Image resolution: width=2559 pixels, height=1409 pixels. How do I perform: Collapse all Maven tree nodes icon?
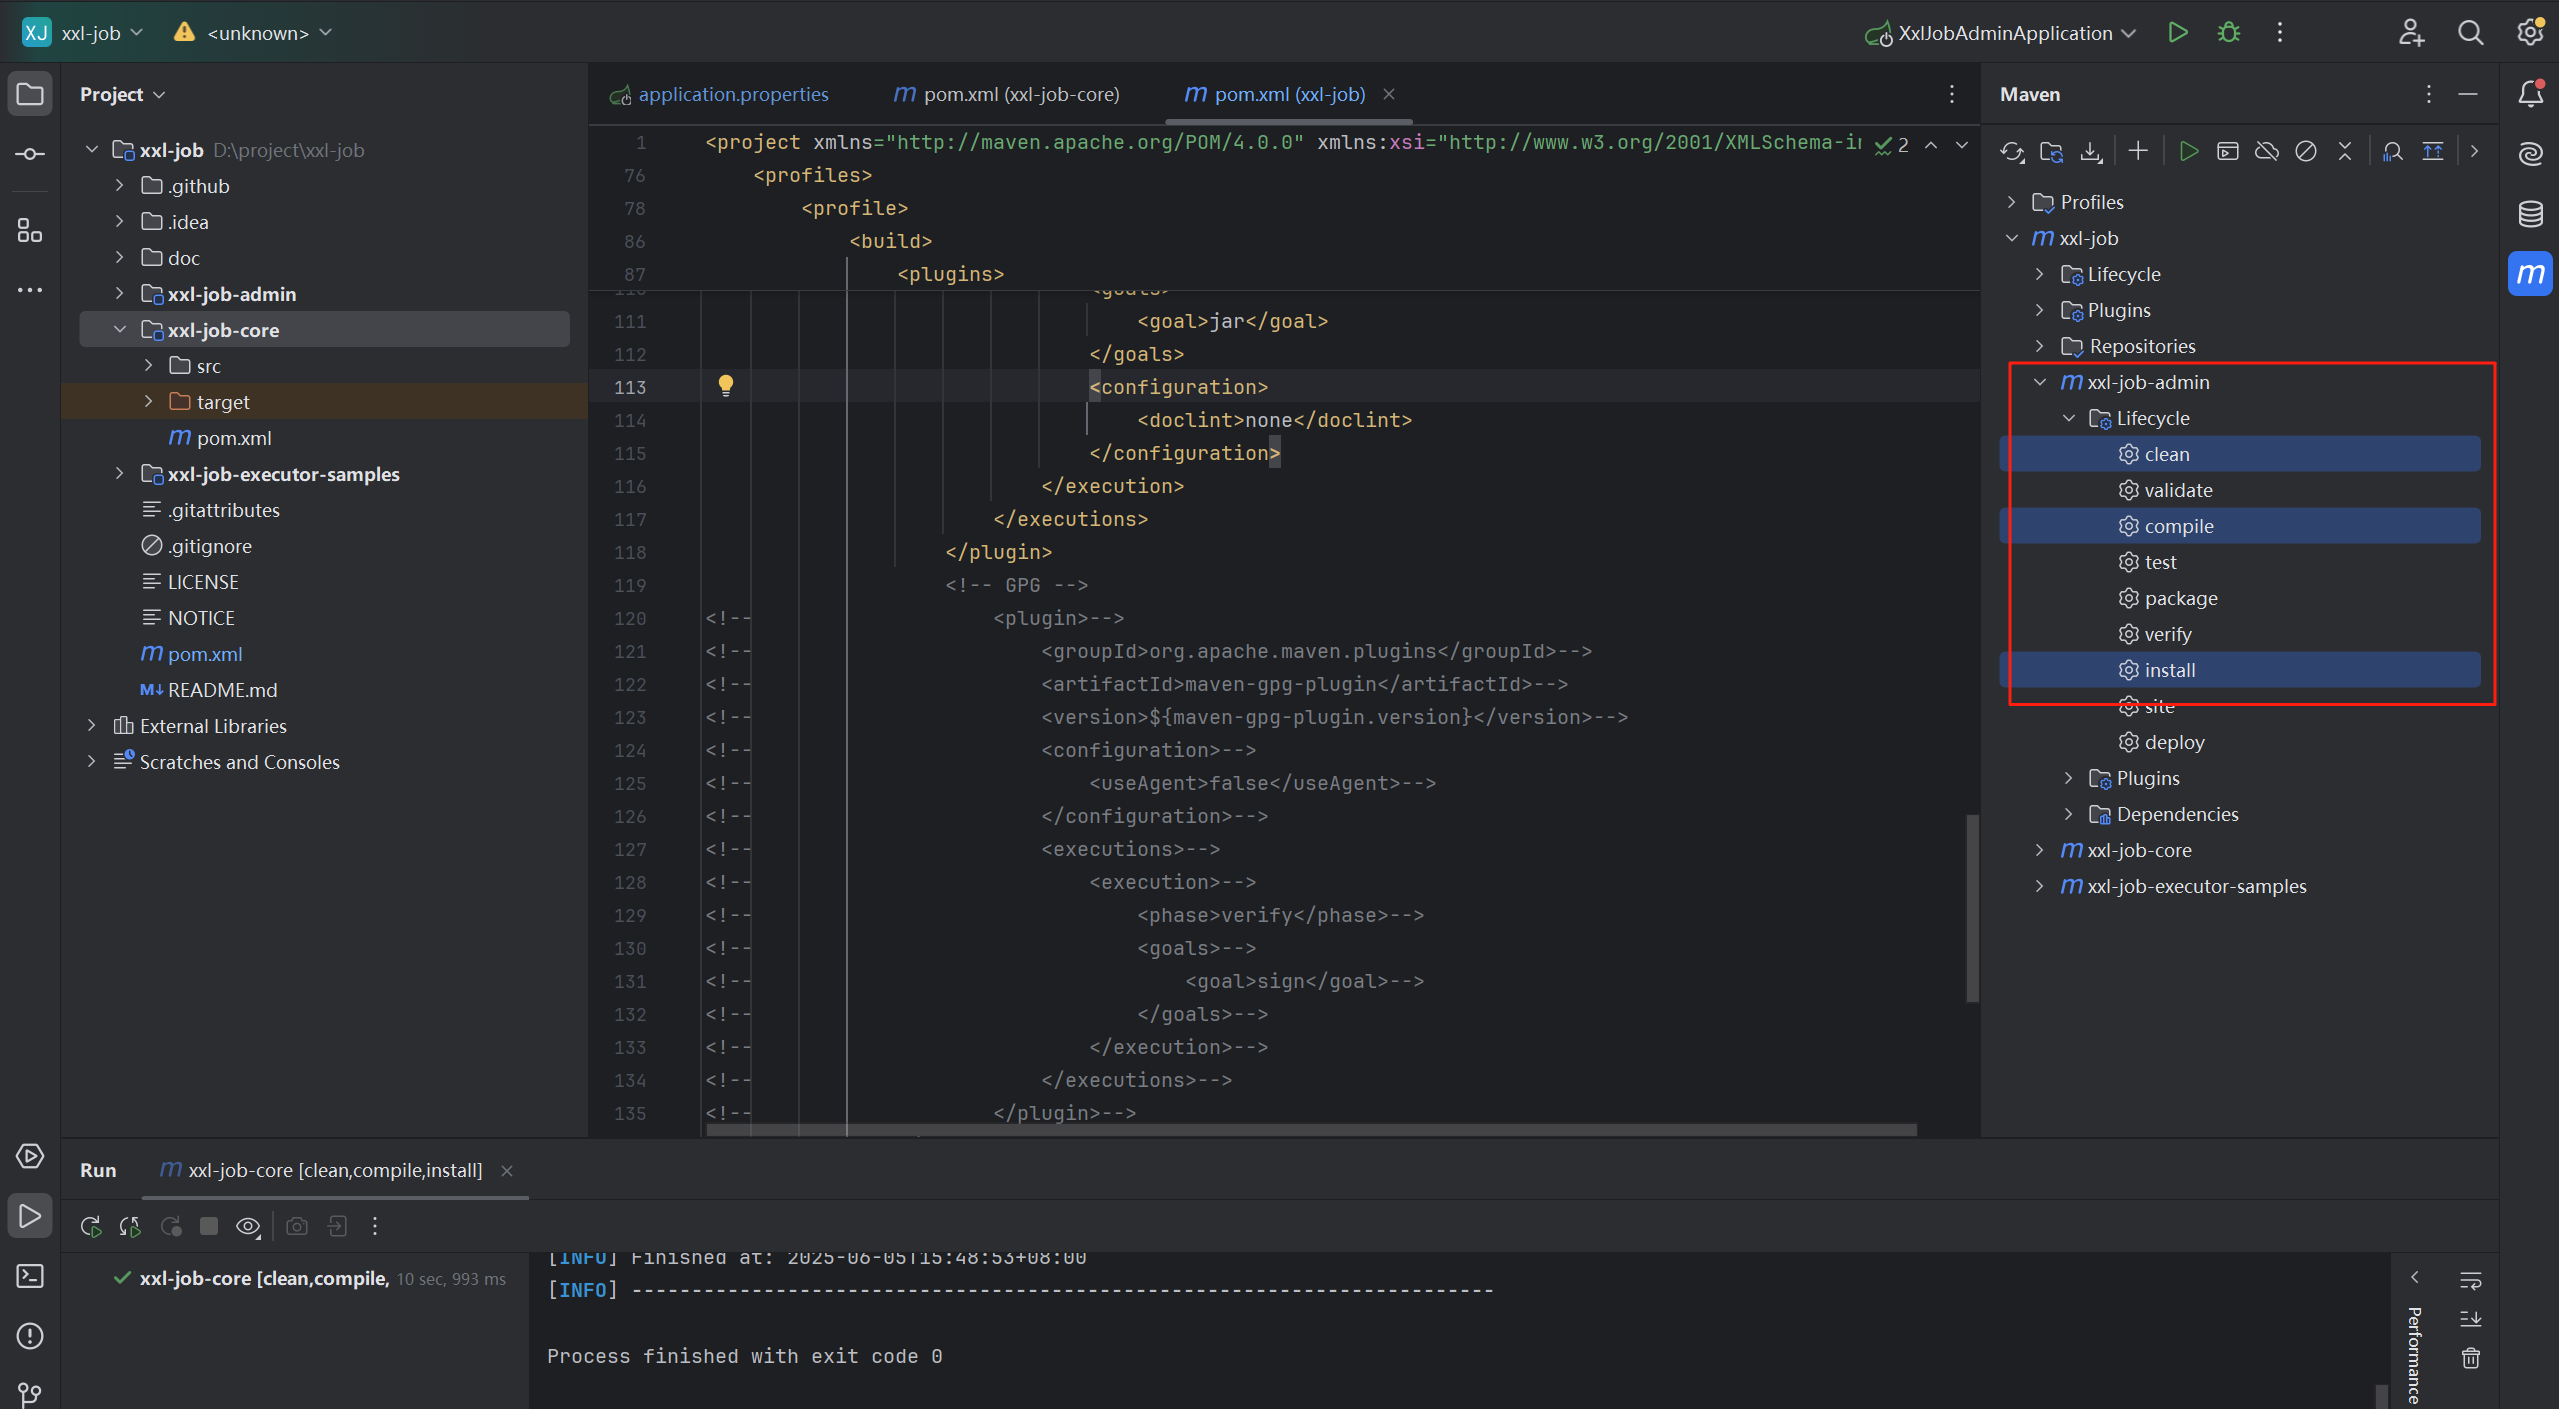(2345, 151)
